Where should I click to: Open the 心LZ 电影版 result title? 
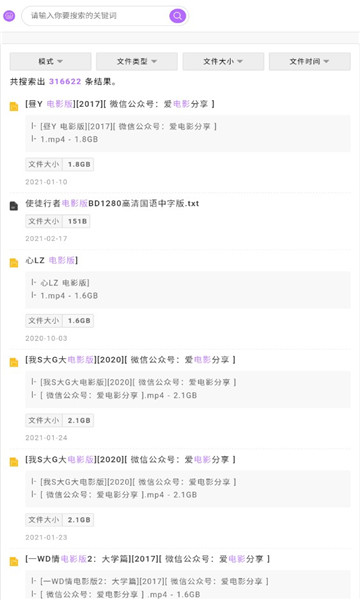[52, 260]
